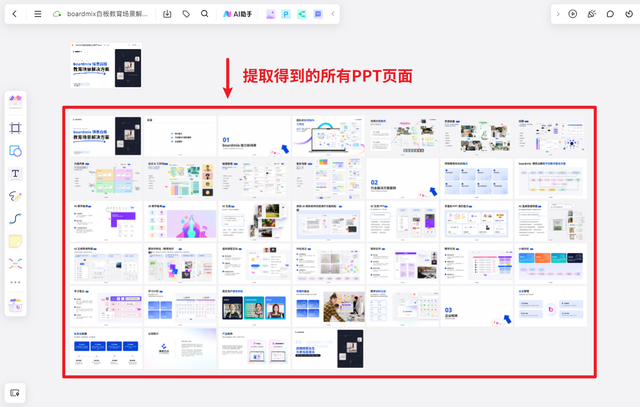This screenshot has height=407, width=640.
Task: Open the templates library in left sidebar
Action: coord(16,102)
